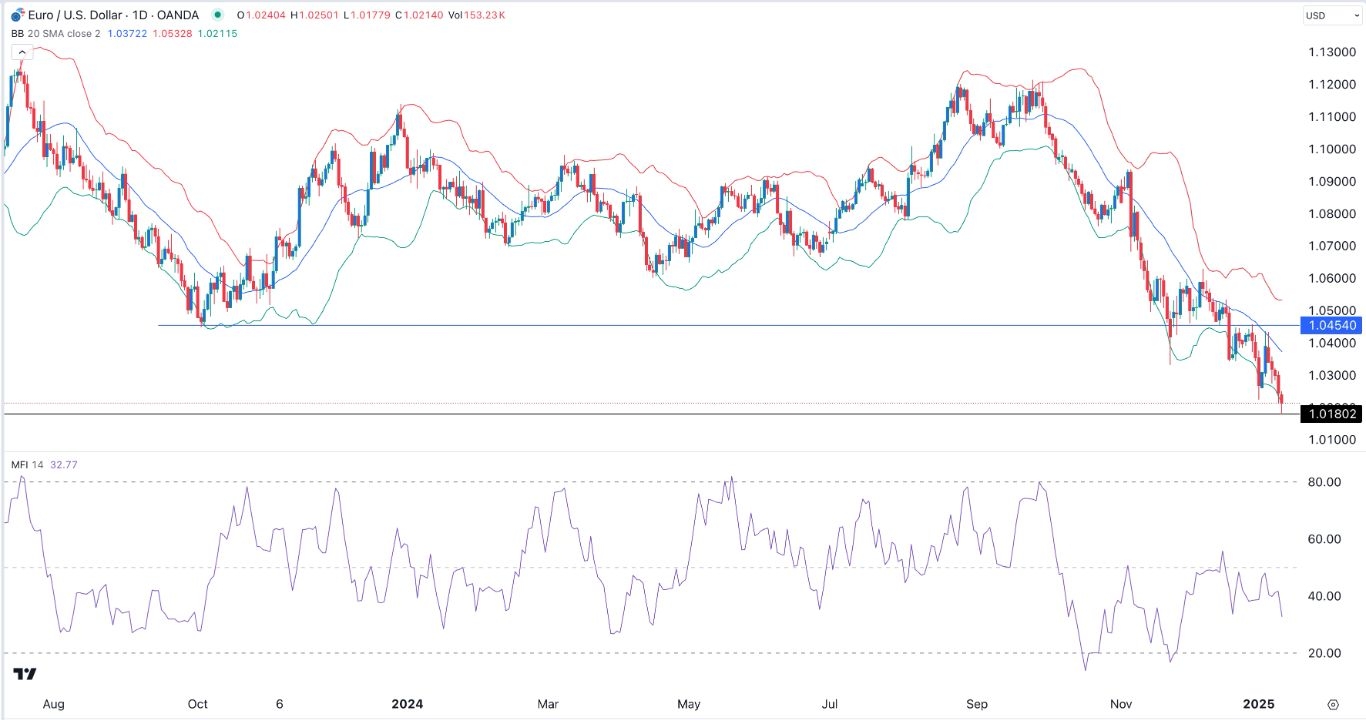Click the May marker on time axis
This screenshot has width=1366, height=720.
coord(688,704)
